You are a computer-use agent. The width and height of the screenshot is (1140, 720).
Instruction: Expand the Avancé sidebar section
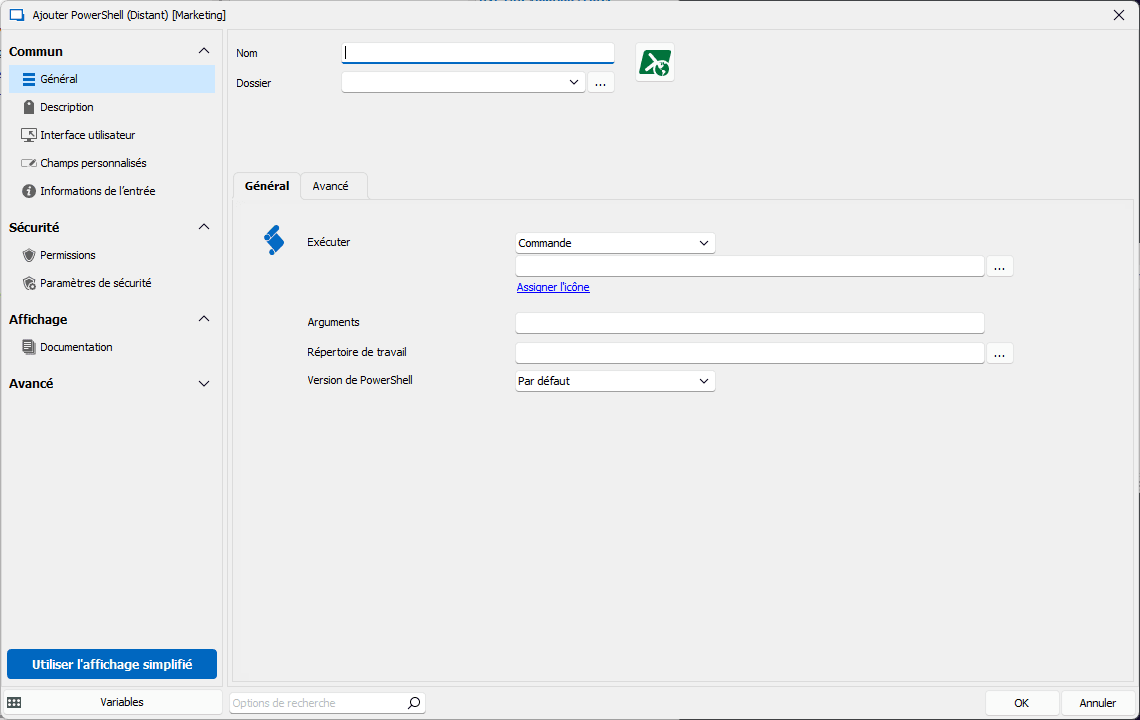(204, 383)
